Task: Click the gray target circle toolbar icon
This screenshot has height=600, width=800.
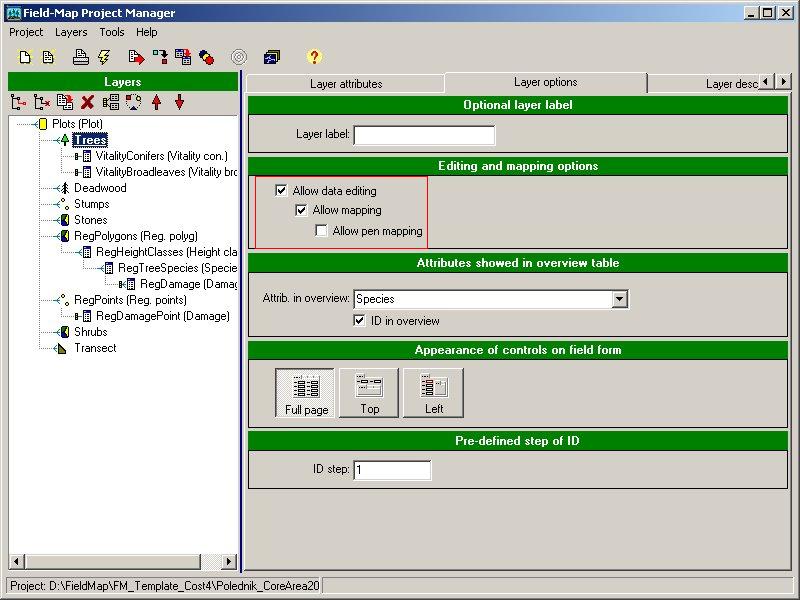Action: [239, 57]
